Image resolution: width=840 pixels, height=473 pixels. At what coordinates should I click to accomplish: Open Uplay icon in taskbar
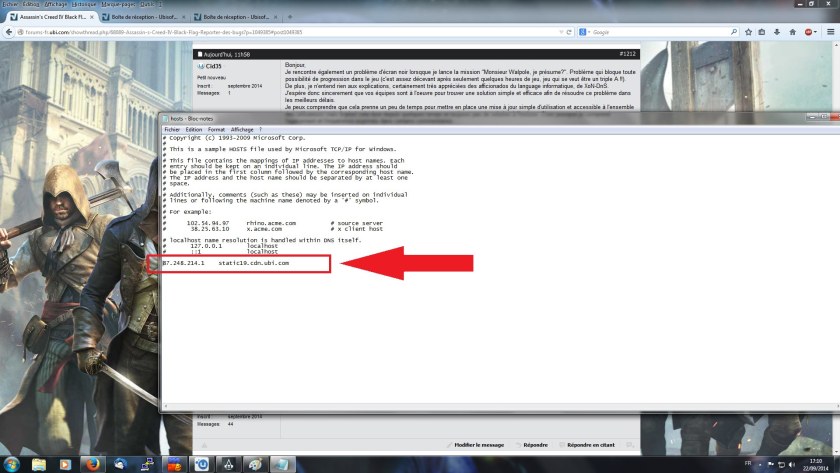(201, 464)
